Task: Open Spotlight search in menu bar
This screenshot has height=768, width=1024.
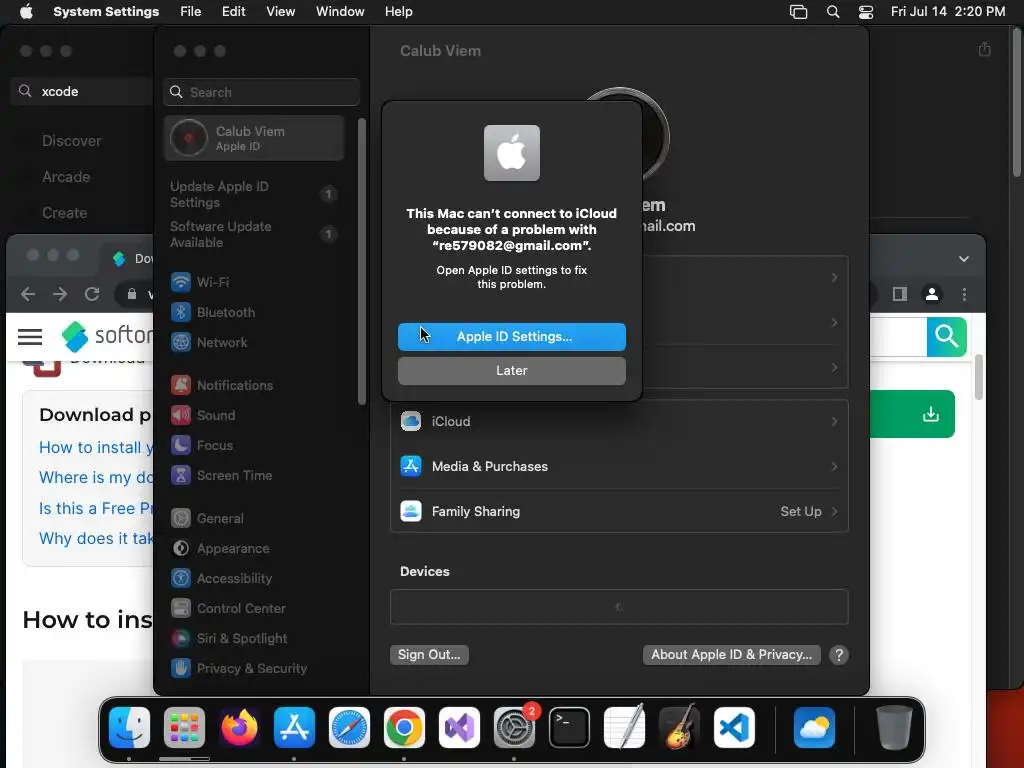Action: tap(833, 12)
